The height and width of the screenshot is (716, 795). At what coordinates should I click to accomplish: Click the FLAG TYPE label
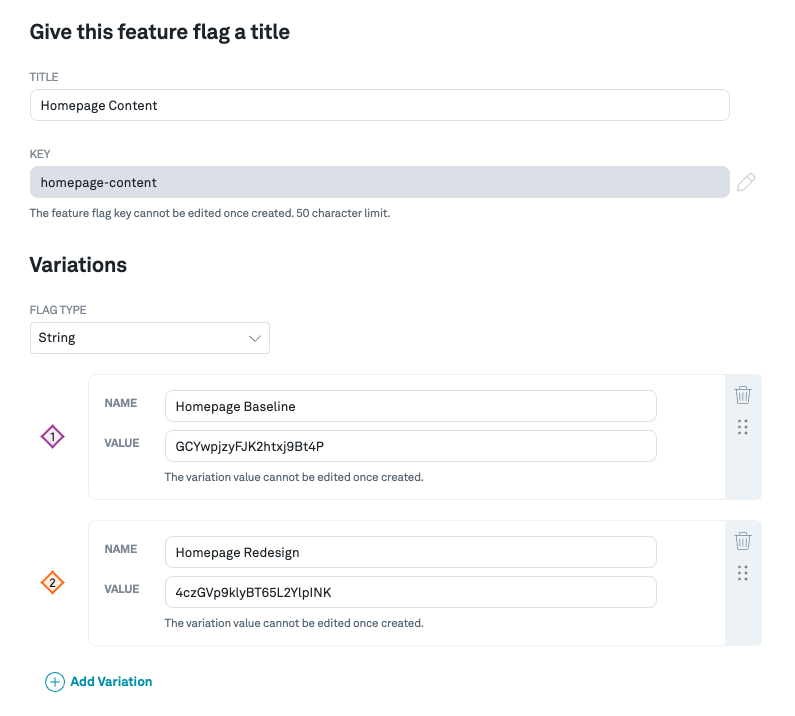(x=58, y=310)
